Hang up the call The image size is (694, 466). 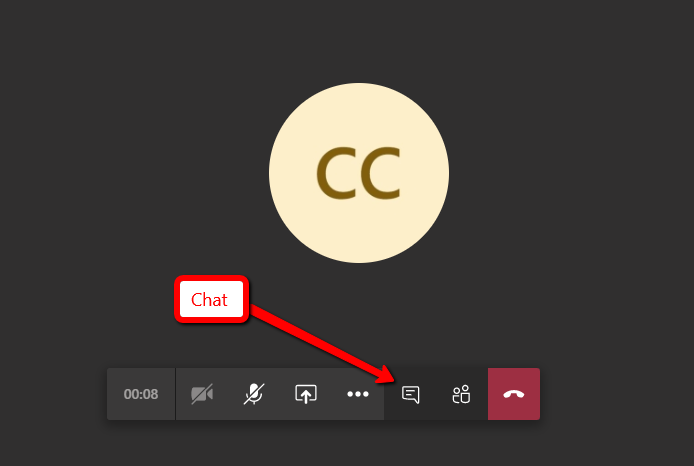[514, 394]
